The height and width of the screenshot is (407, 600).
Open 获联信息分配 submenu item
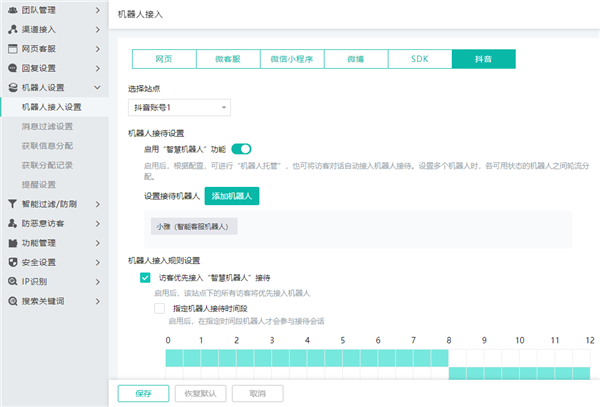[x=54, y=146]
